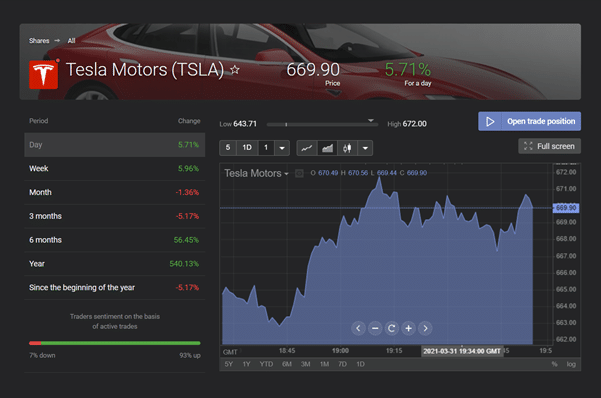Select the 3M range tab
Screen dimensions: 601x398
[305, 364]
